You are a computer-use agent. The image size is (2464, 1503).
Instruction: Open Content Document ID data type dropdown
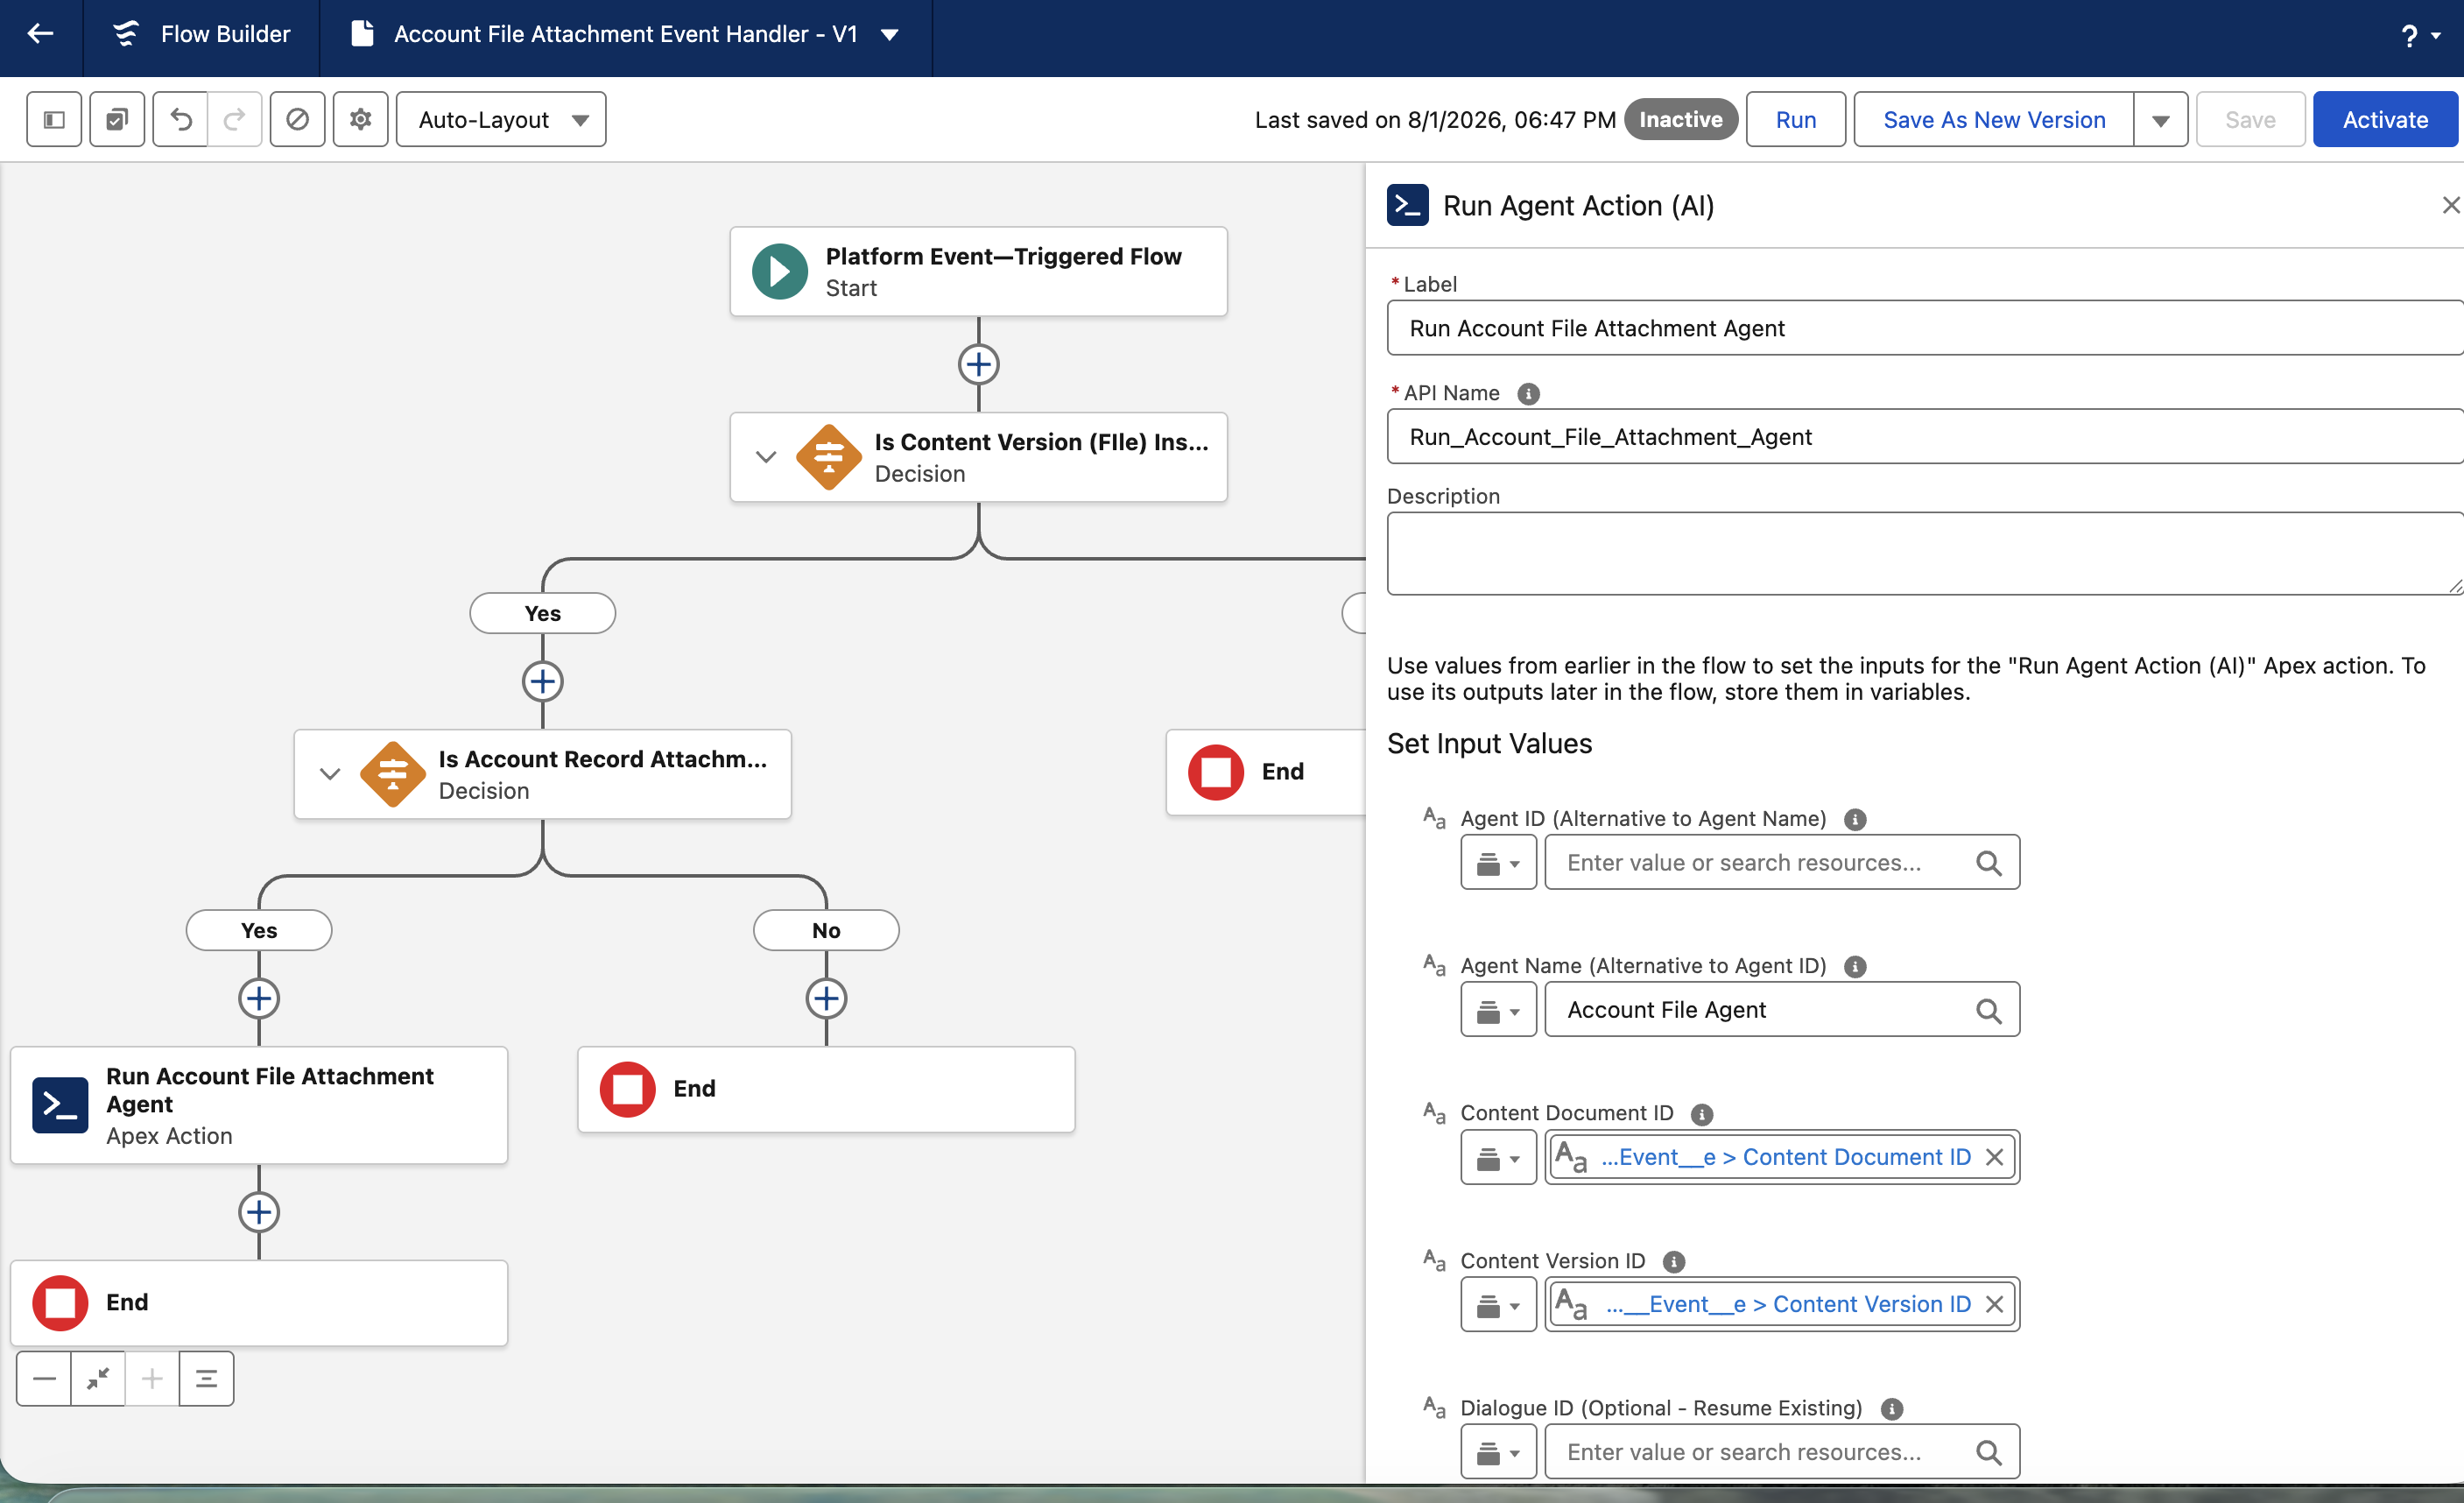1498,1157
